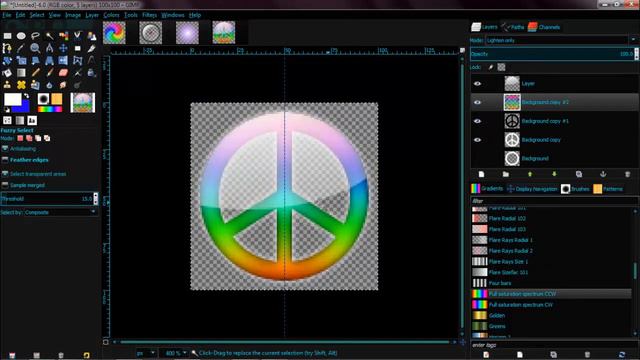The height and width of the screenshot is (360, 640).
Task: Select the Perspective tool
Action: coord(49,60)
